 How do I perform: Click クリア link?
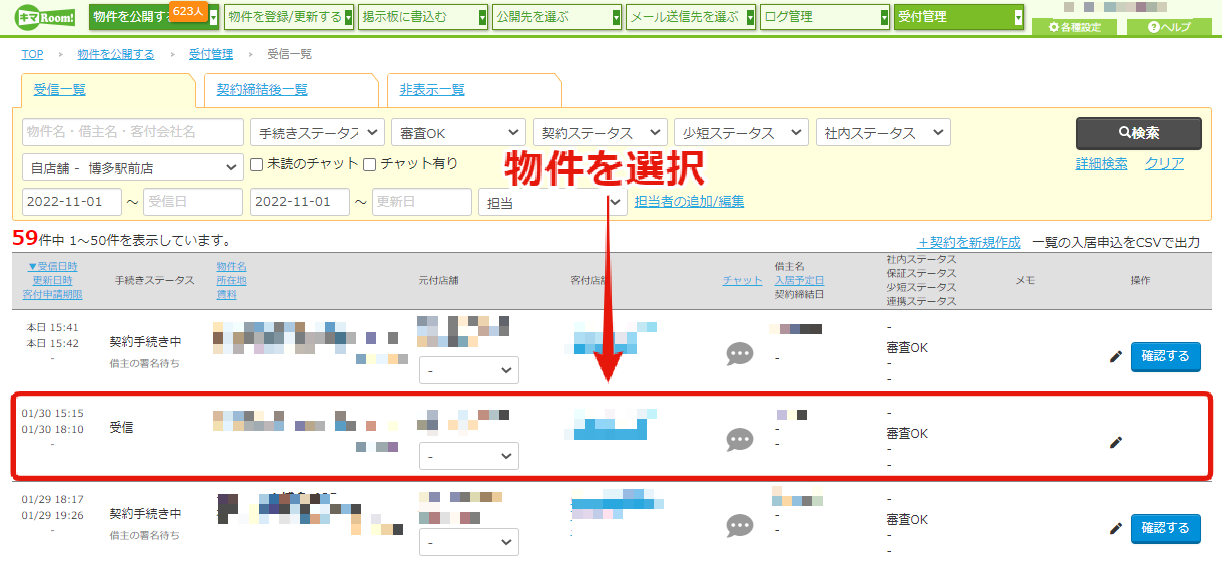1164,164
